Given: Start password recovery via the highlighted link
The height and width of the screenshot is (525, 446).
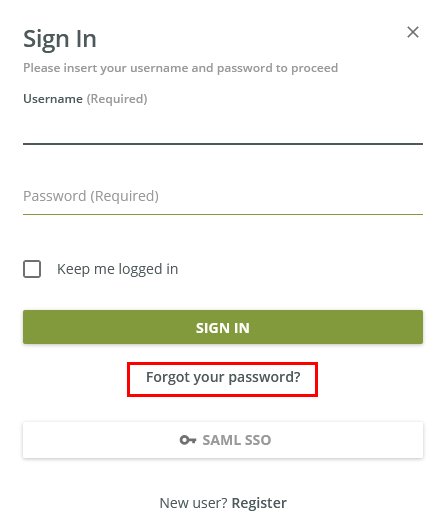Looking at the screenshot, I should click(x=223, y=377).
